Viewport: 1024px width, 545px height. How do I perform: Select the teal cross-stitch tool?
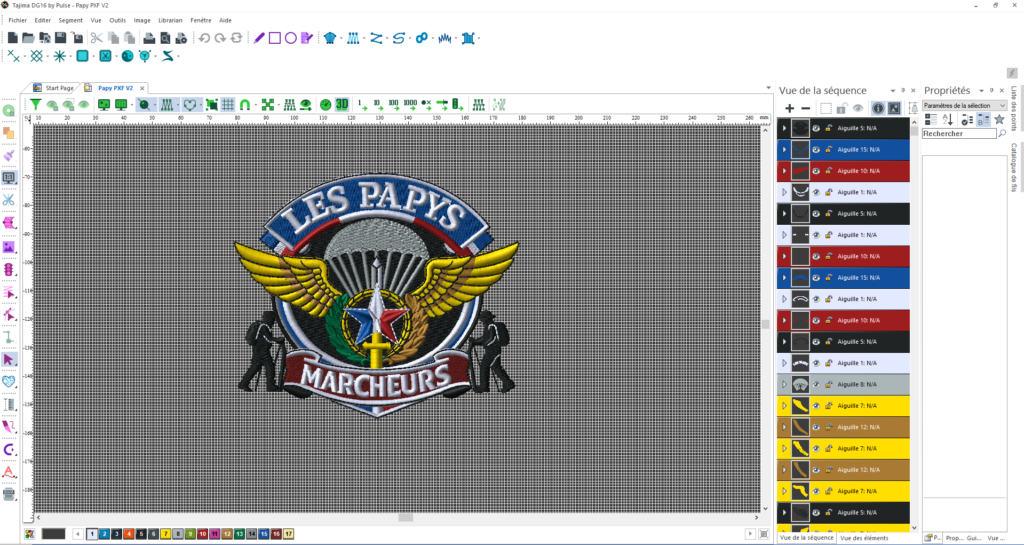point(37,56)
